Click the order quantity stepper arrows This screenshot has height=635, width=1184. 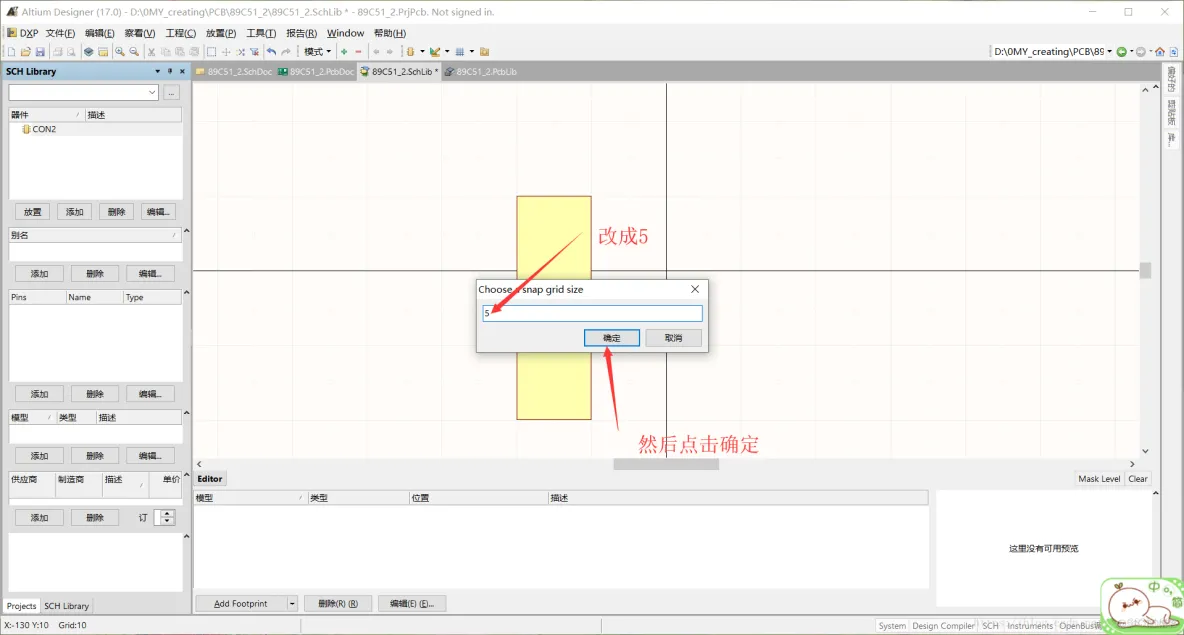point(167,517)
